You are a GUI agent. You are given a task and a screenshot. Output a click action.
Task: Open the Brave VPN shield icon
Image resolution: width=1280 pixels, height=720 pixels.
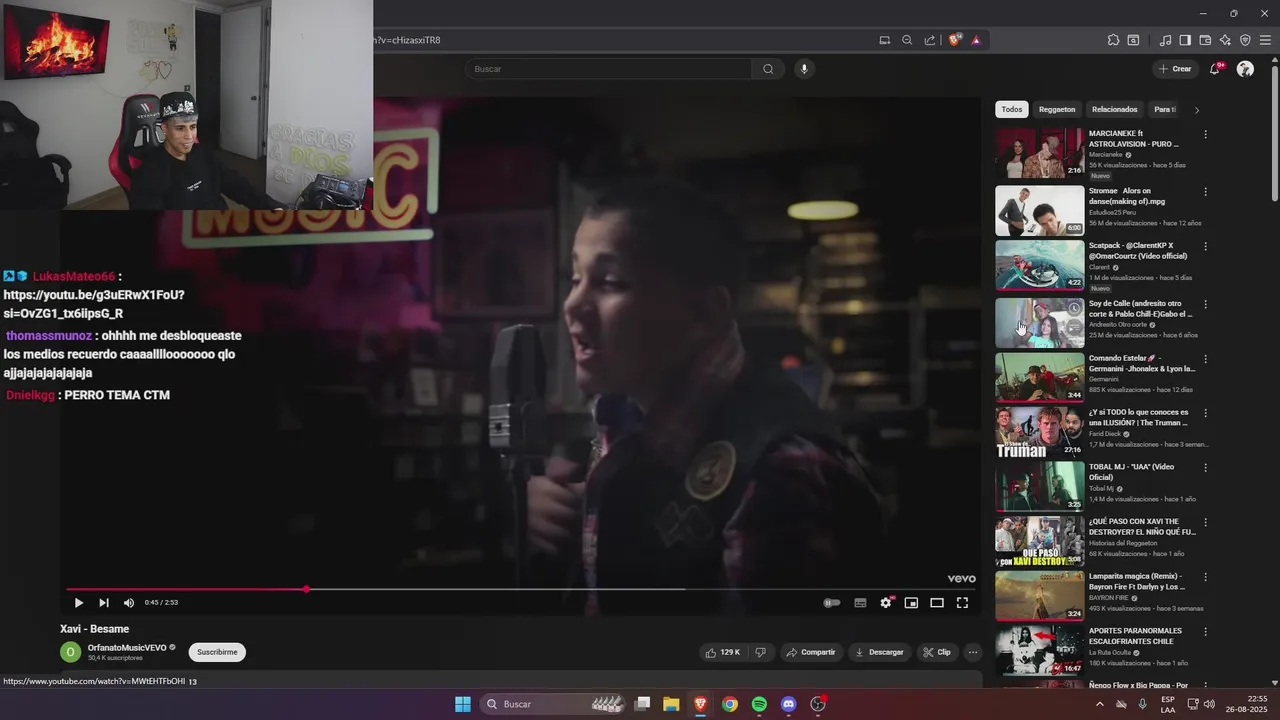1245,40
